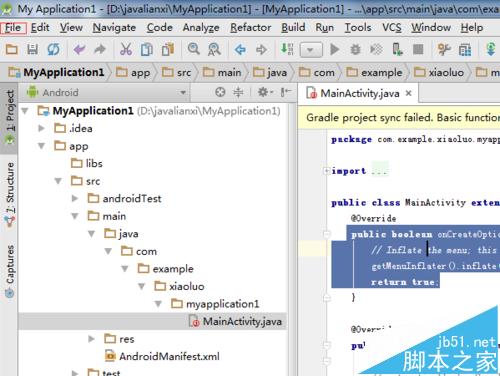Click the Undo arrow icon
Viewport: 500px width, 376px height.
tap(79, 50)
